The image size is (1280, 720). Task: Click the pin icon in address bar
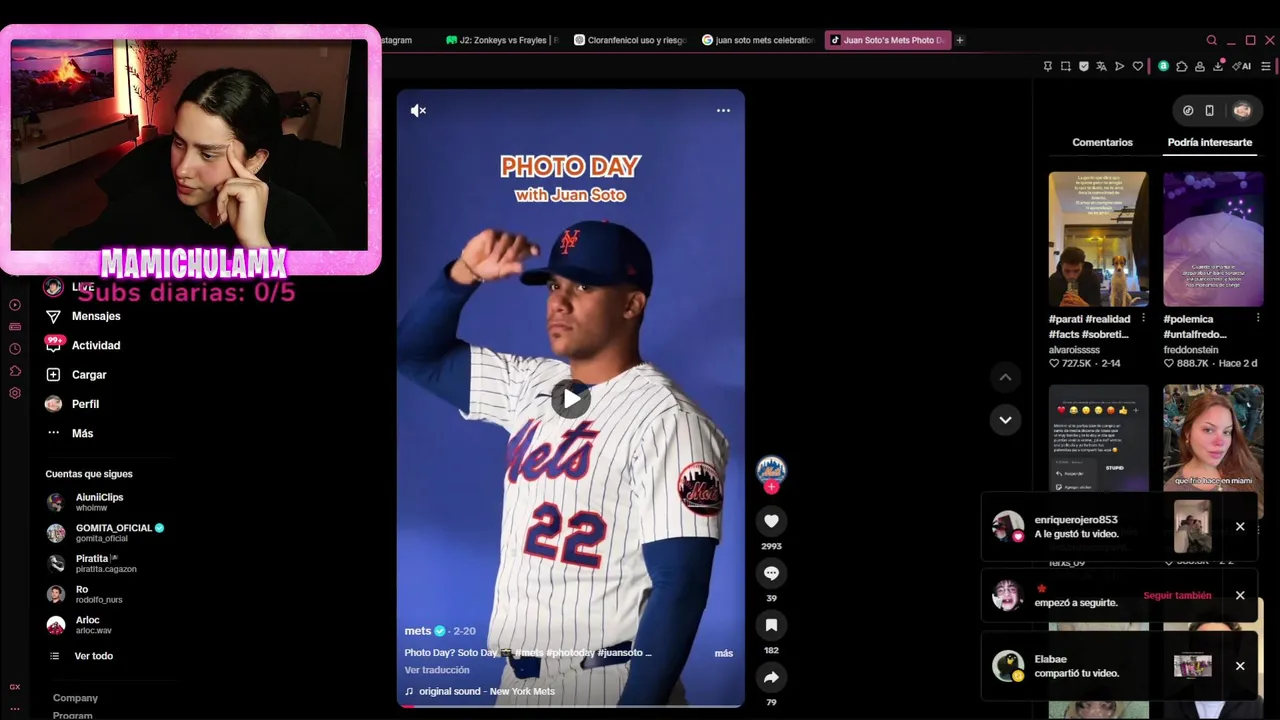point(1047,66)
